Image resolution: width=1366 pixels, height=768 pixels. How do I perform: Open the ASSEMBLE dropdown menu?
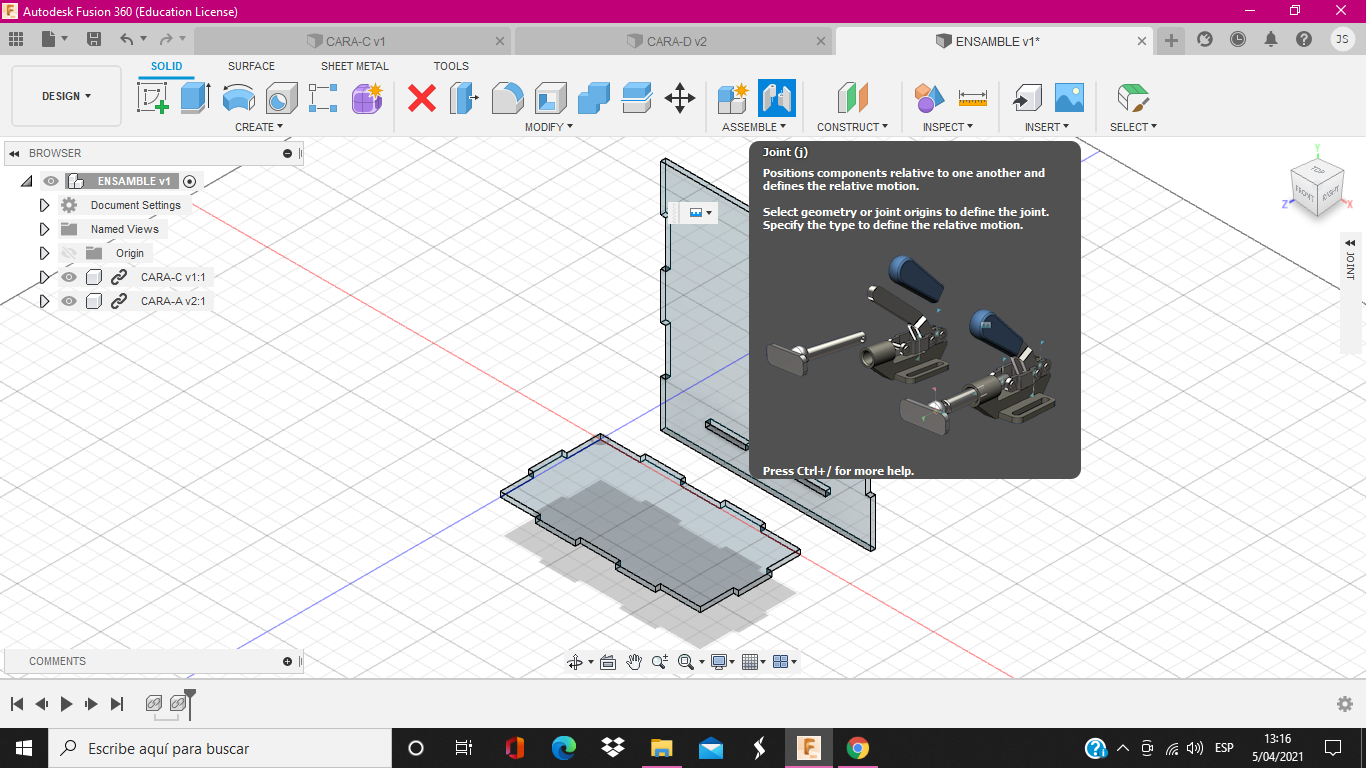tap(754, 127)
